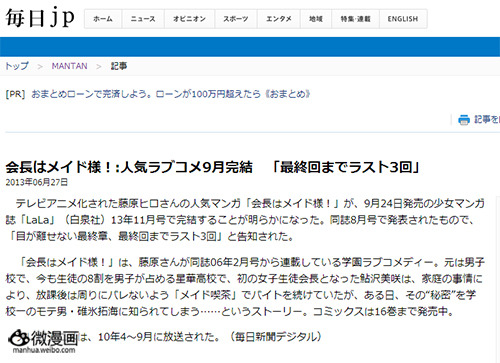Click the トップ breadcrumb link
The height and width of the screenshot is (363, 500).
point(17,66)
